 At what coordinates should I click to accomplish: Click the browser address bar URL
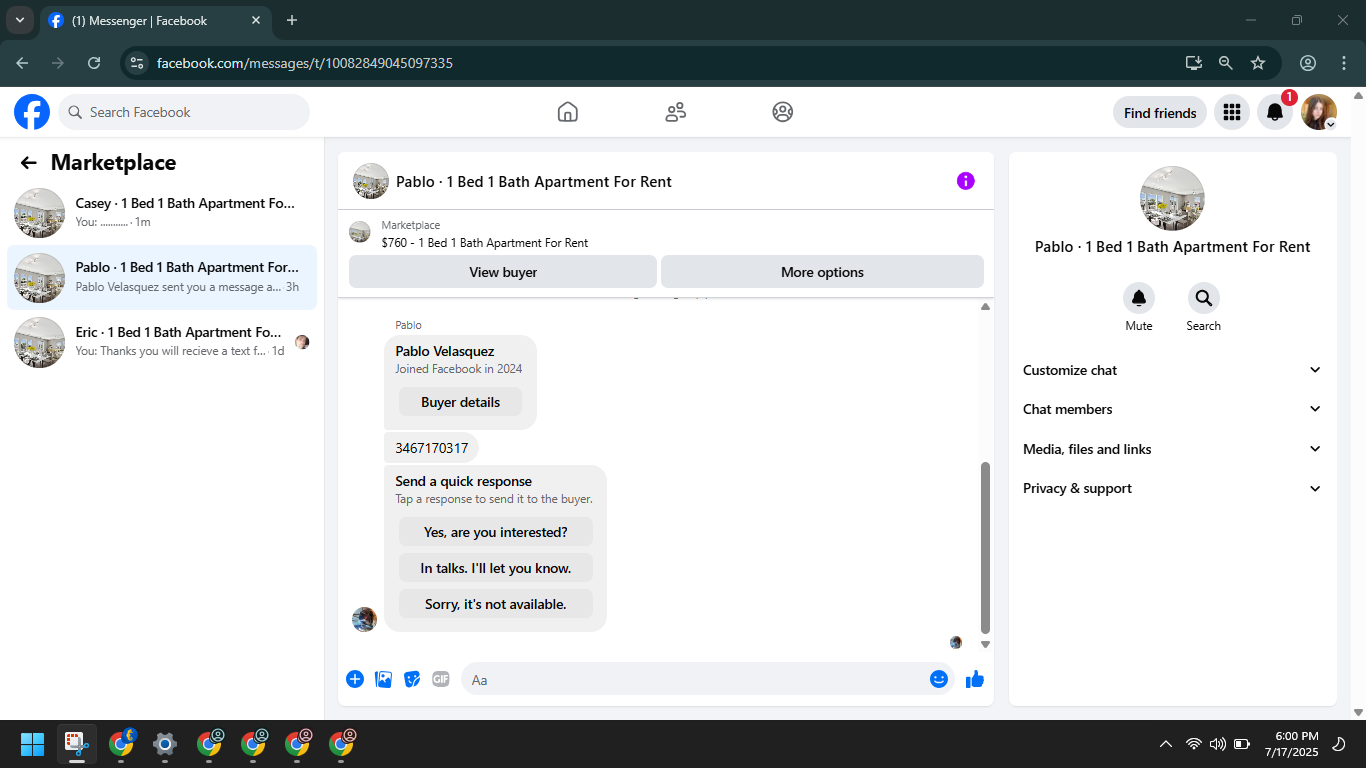pyautogui.click(x=305, y=63)
